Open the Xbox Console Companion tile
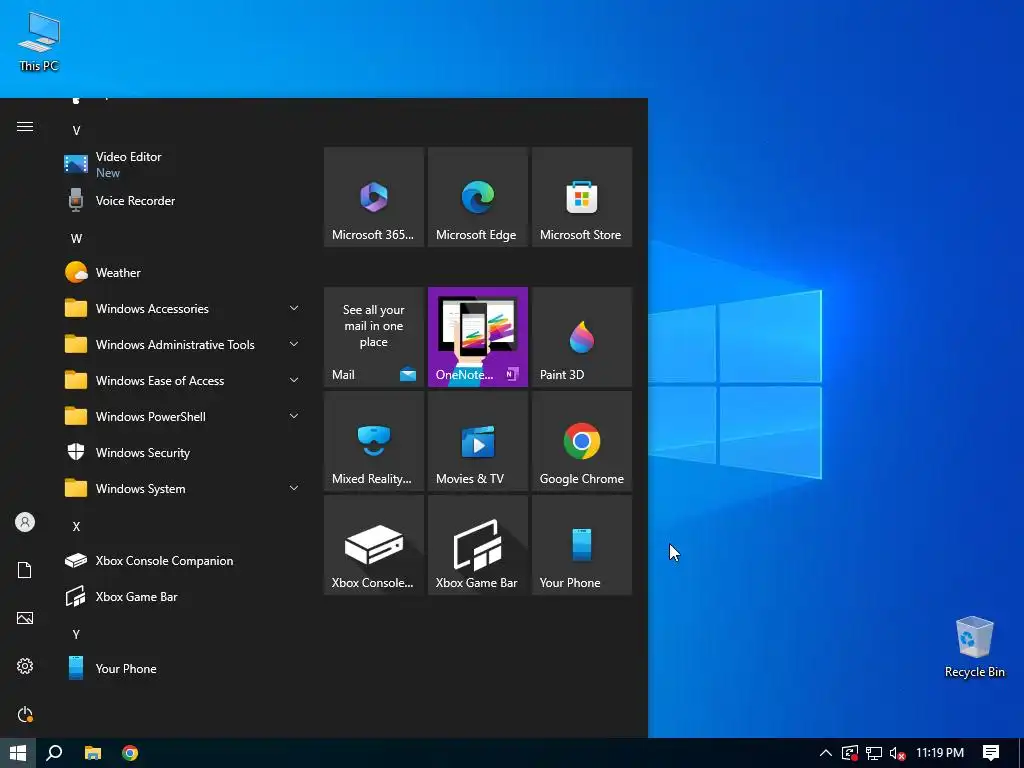This screenshot has width=1024, height=768. pyautogui.click(x=374, y=545)
